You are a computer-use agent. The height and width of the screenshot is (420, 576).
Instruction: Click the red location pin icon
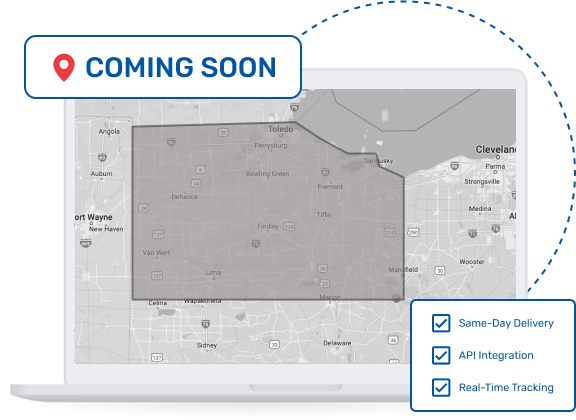click(x=64, y=67)
